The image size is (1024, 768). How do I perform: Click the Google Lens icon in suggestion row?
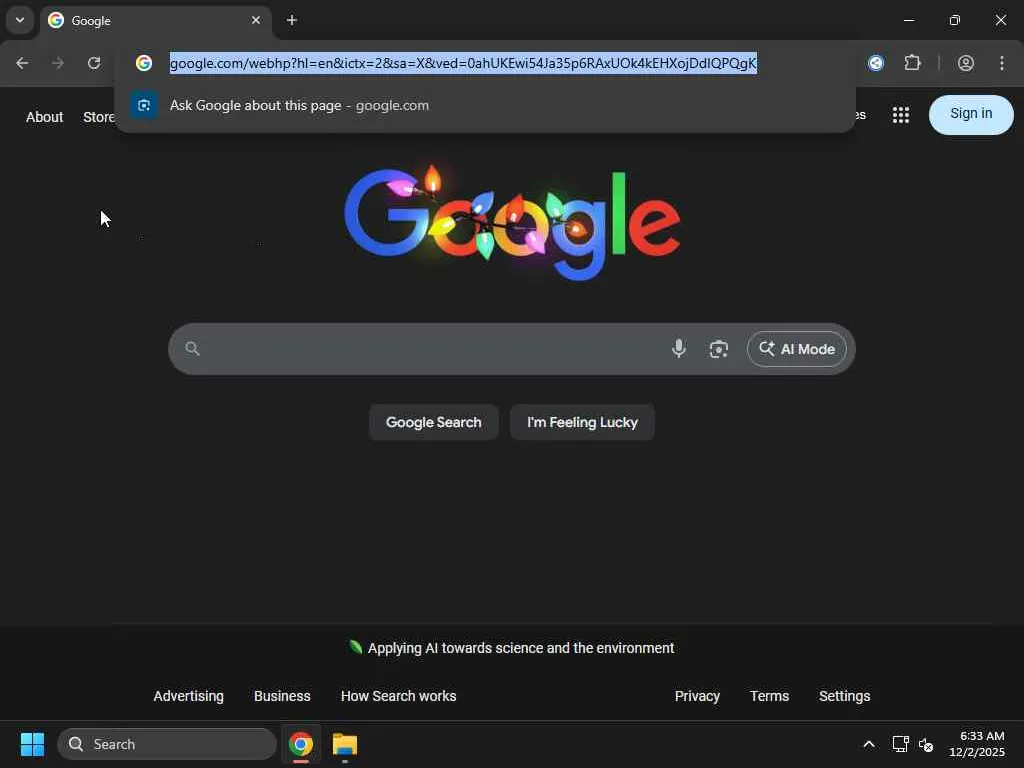click(144, 105)
